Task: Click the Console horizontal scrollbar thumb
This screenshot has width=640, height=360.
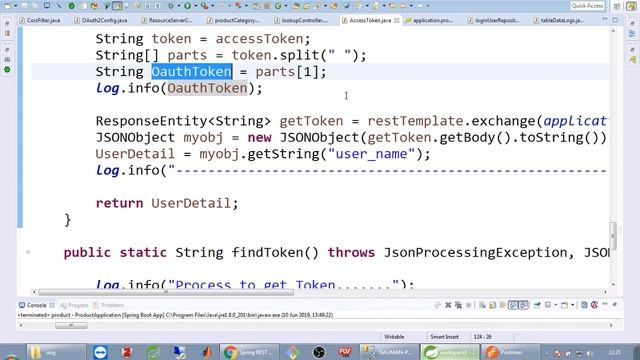Action: [71, 325]
